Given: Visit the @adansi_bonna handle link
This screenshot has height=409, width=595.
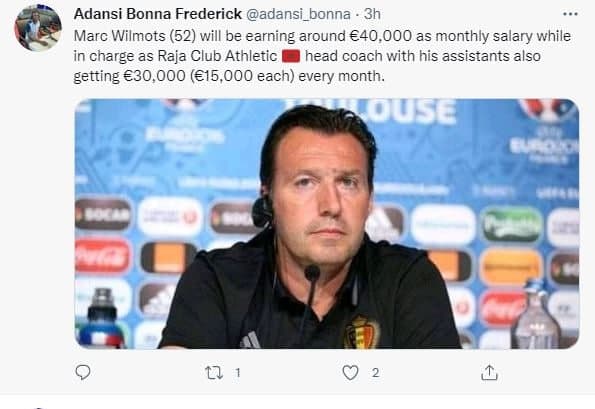Looking at the screenshot, I should click(x=298, y=14).
